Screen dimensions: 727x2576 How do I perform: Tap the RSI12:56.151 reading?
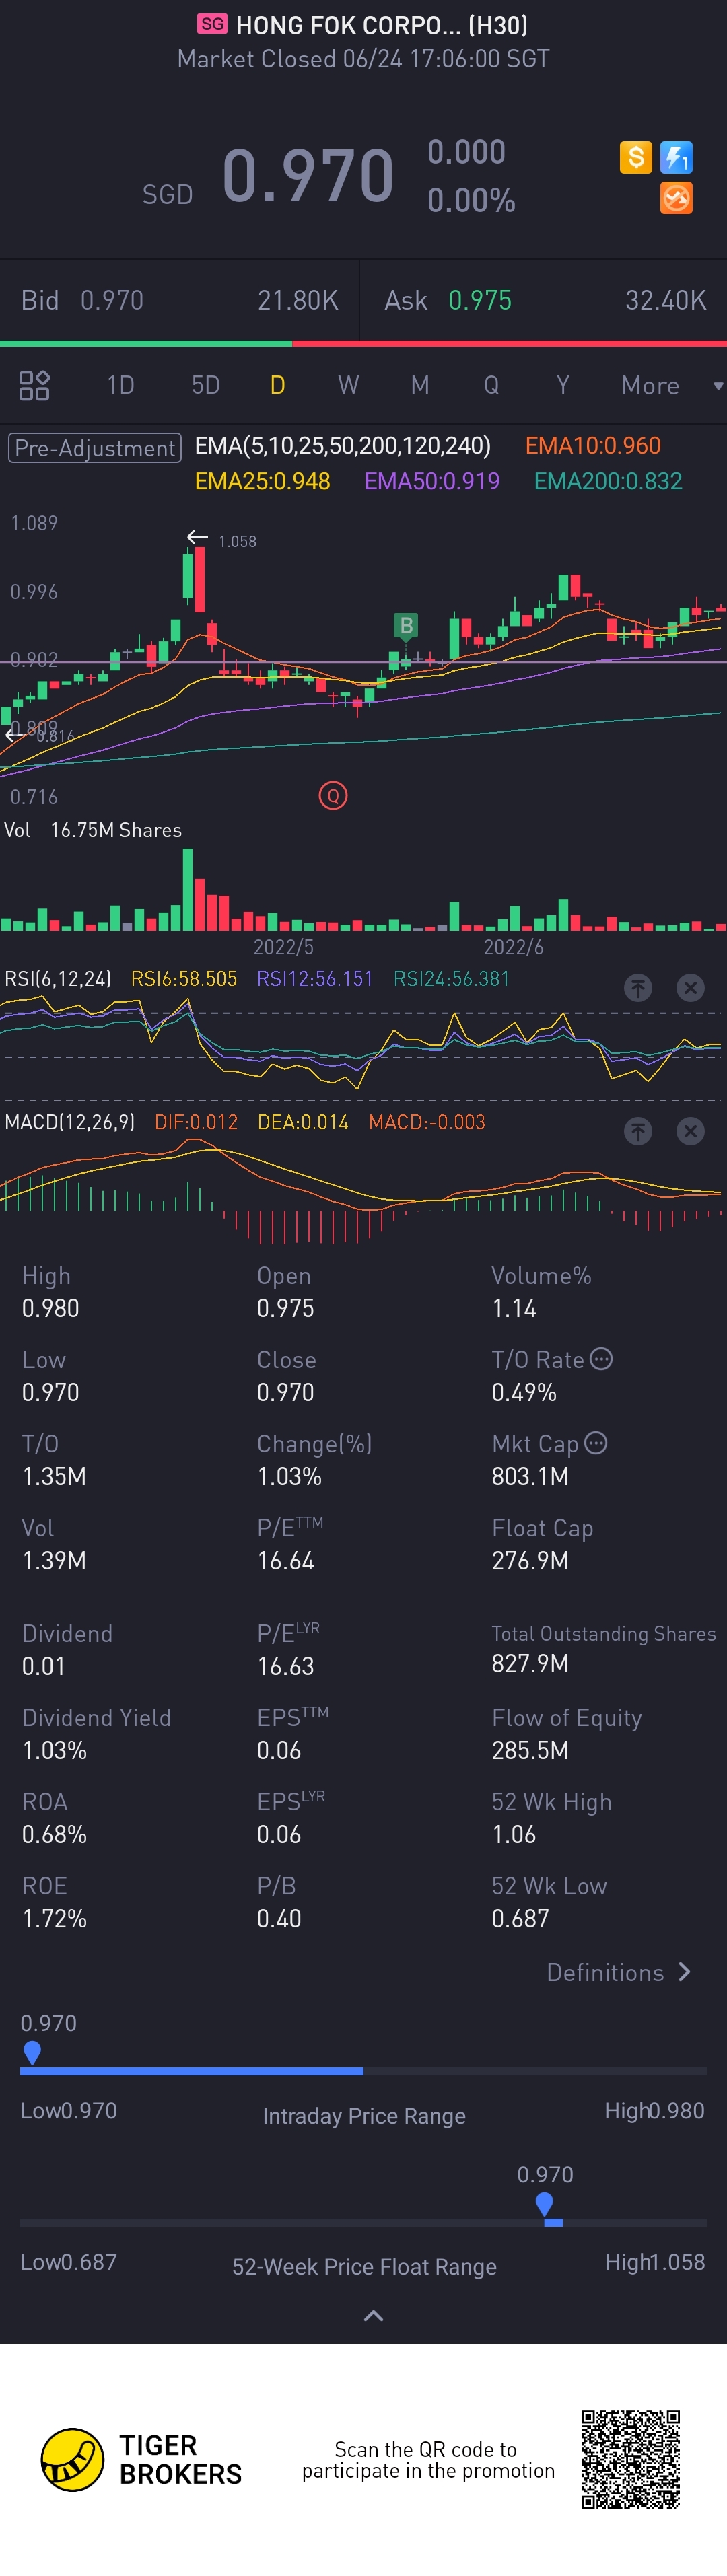pyautogui.click(x=315, y=979)
